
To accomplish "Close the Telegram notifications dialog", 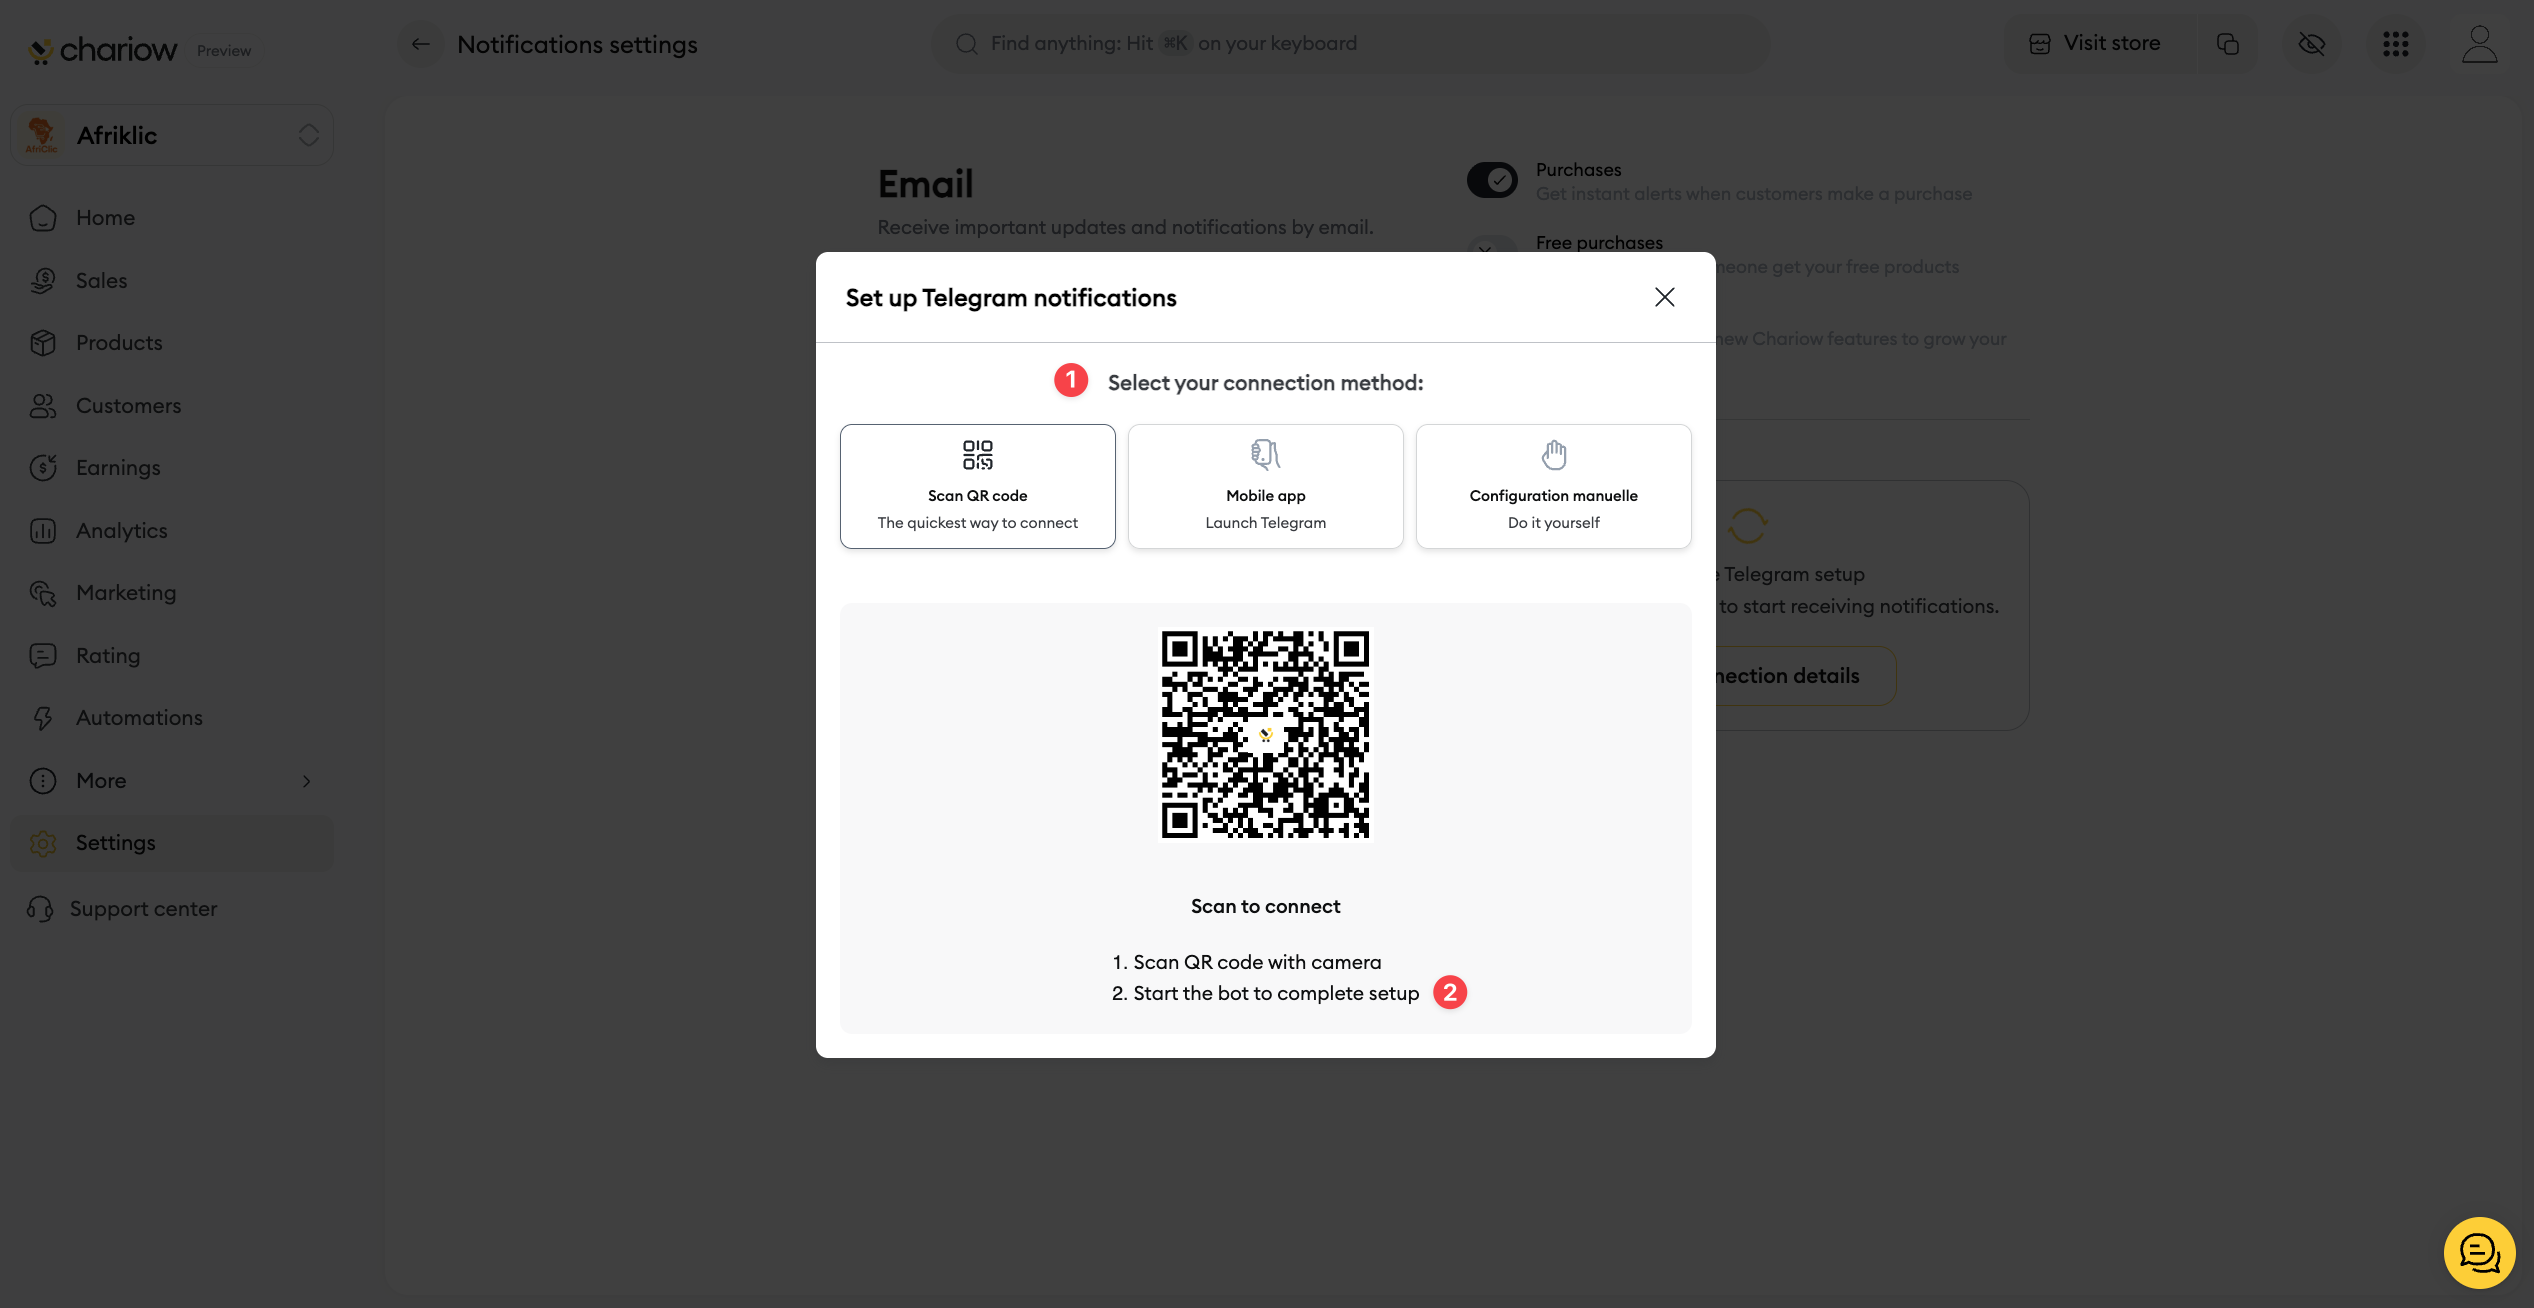I will [1664, 297].
